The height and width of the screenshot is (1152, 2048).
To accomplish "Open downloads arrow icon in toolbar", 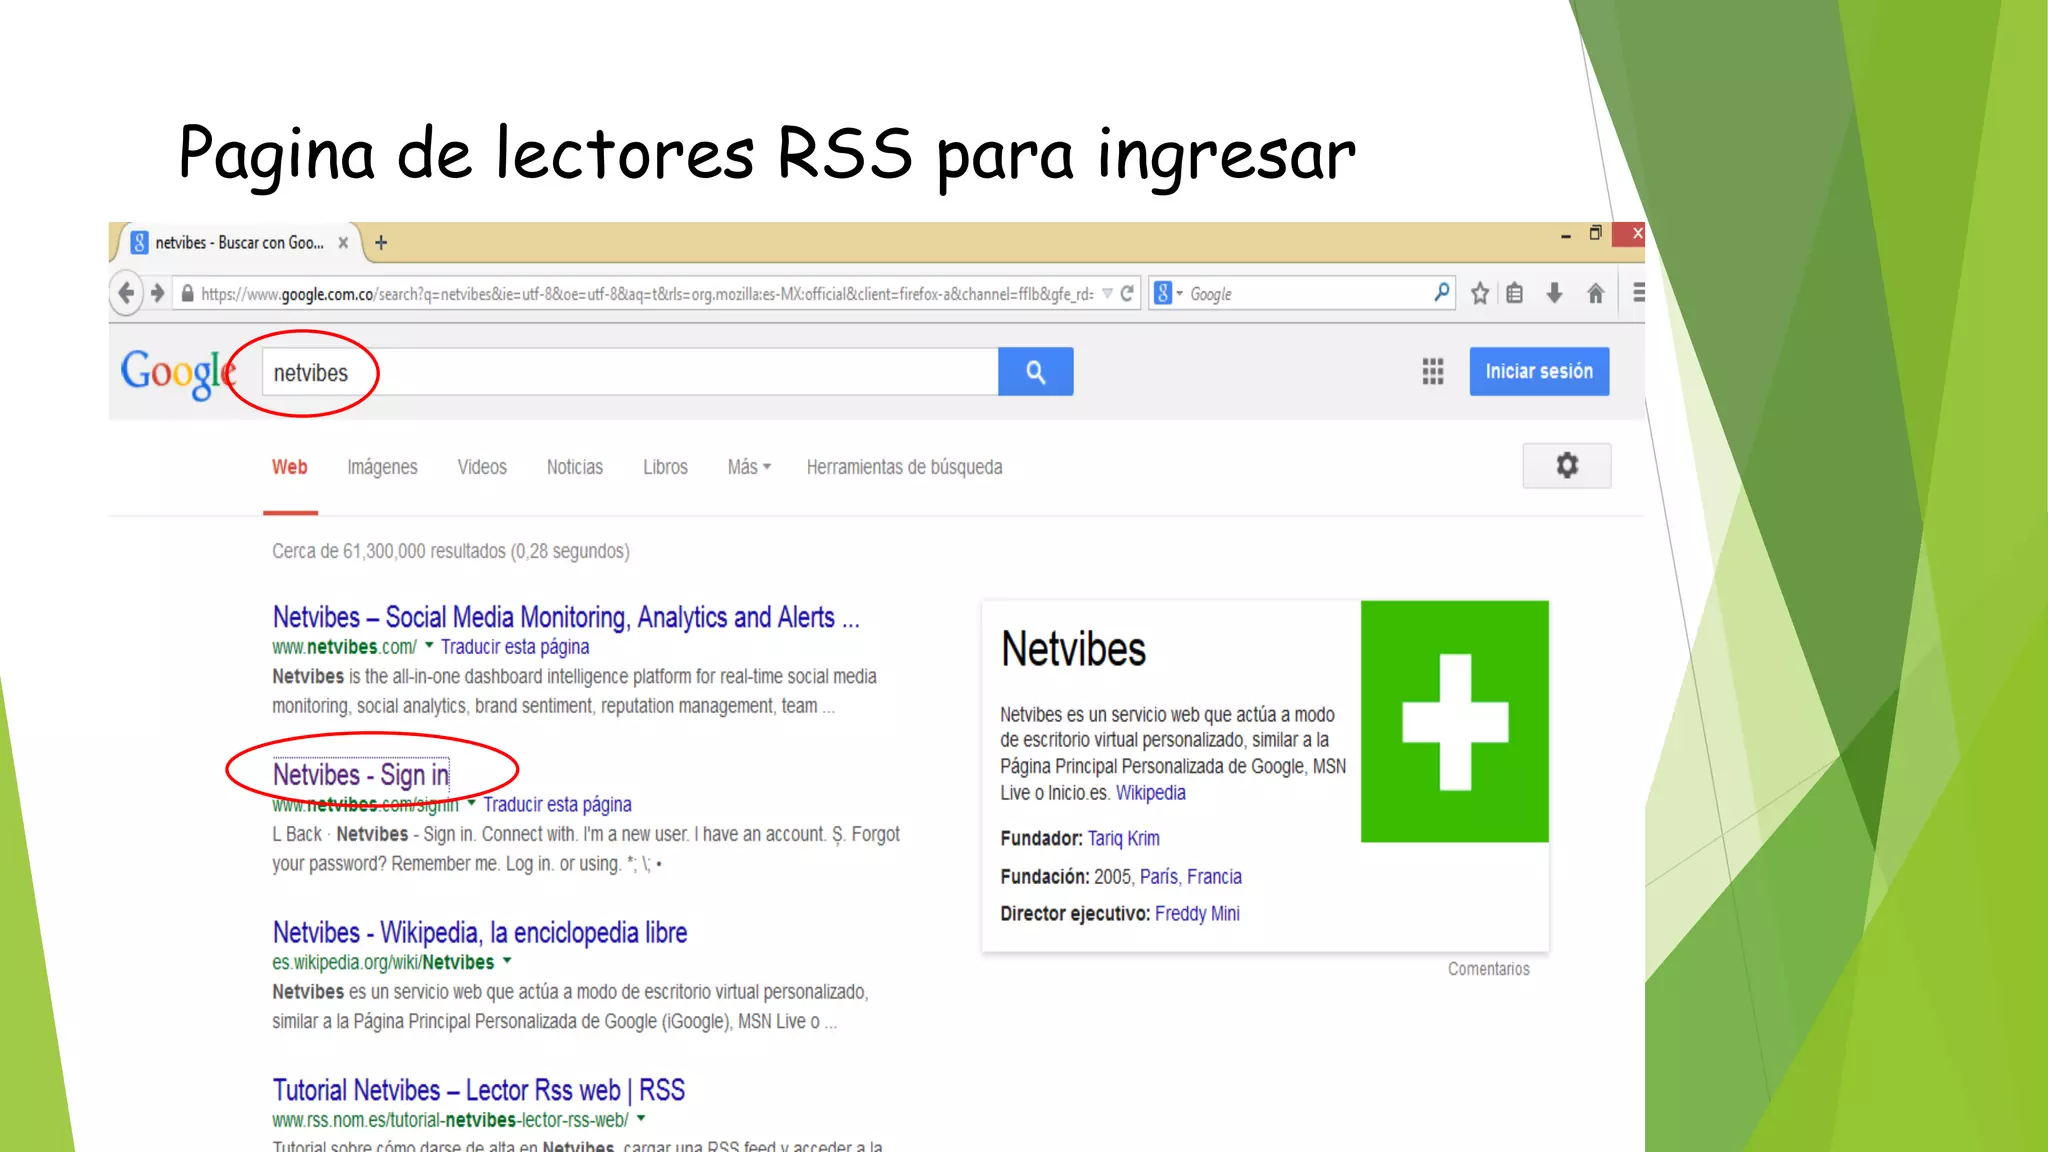I will (1554, 293).
